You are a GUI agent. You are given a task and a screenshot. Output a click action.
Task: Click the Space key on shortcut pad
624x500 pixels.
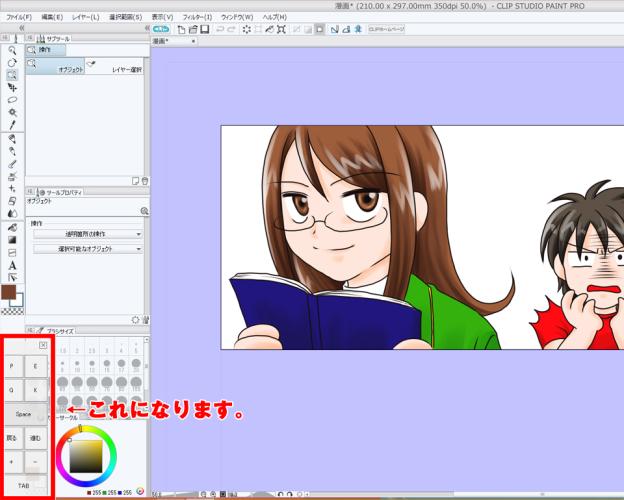[26, 414]
